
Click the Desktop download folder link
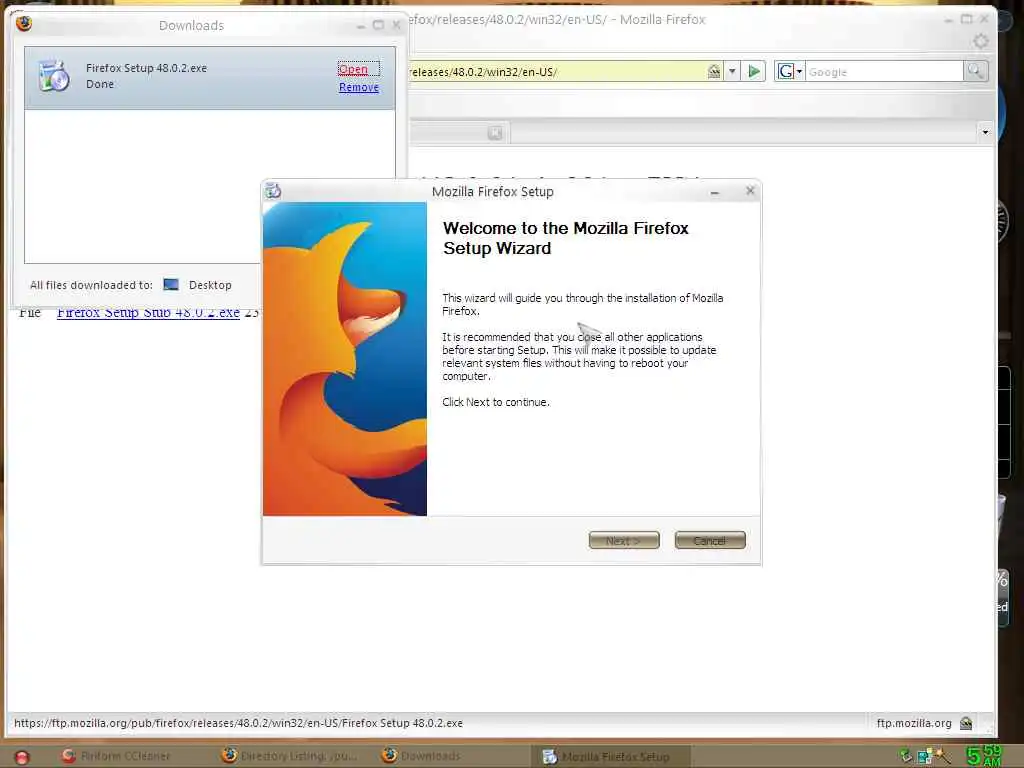[x=210, y=285]
